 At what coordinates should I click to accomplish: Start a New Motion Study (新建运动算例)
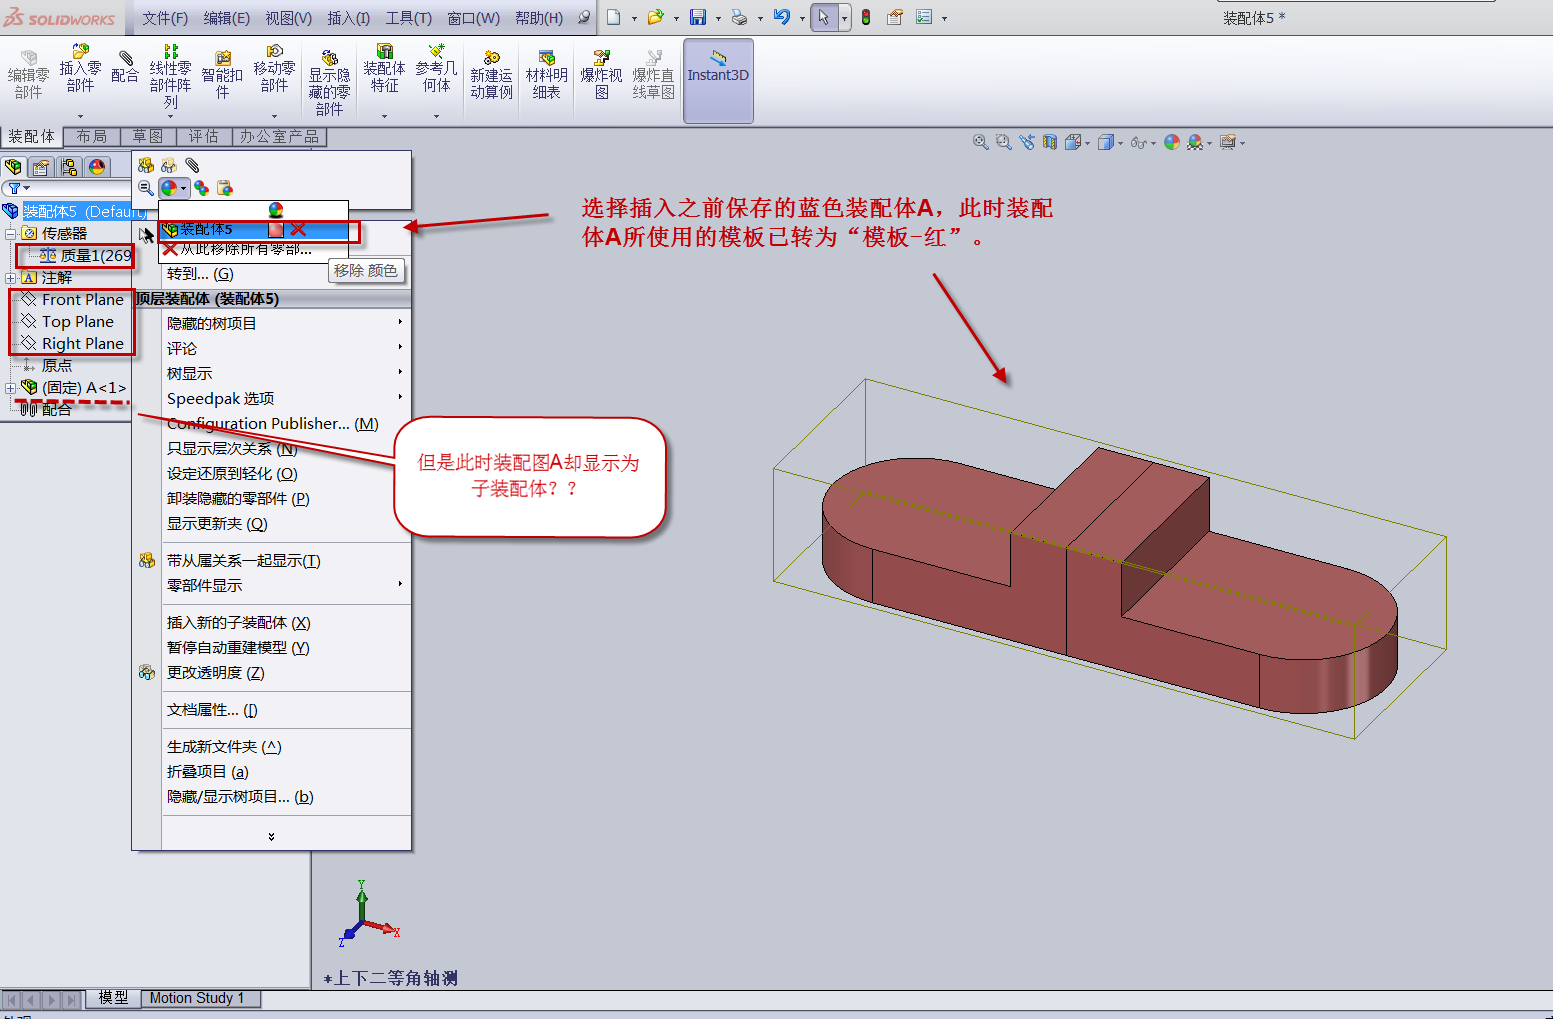pos(491,76)
